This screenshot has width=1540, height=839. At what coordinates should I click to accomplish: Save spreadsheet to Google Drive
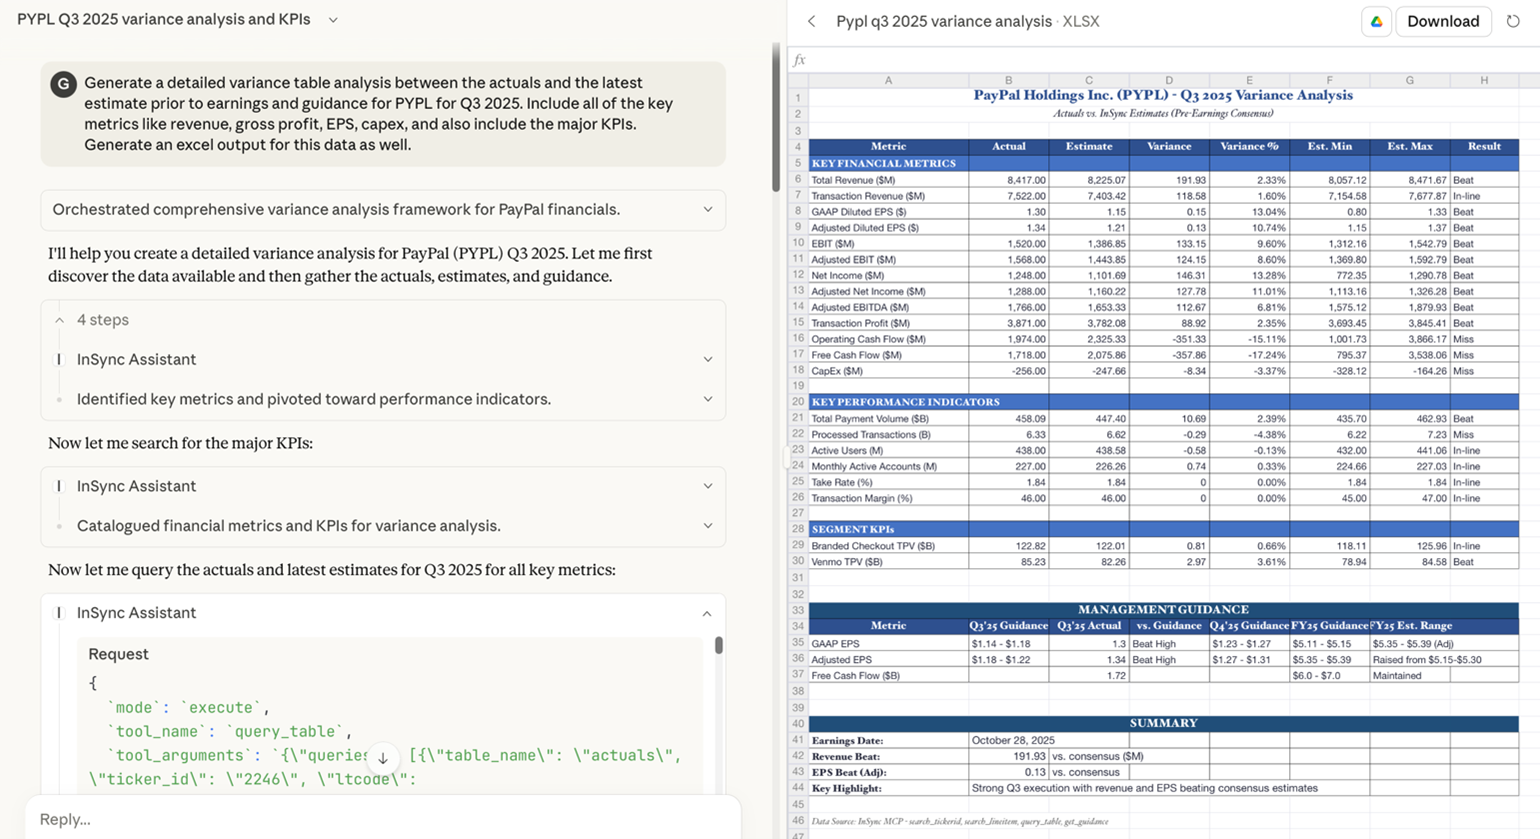point(1376,21)
